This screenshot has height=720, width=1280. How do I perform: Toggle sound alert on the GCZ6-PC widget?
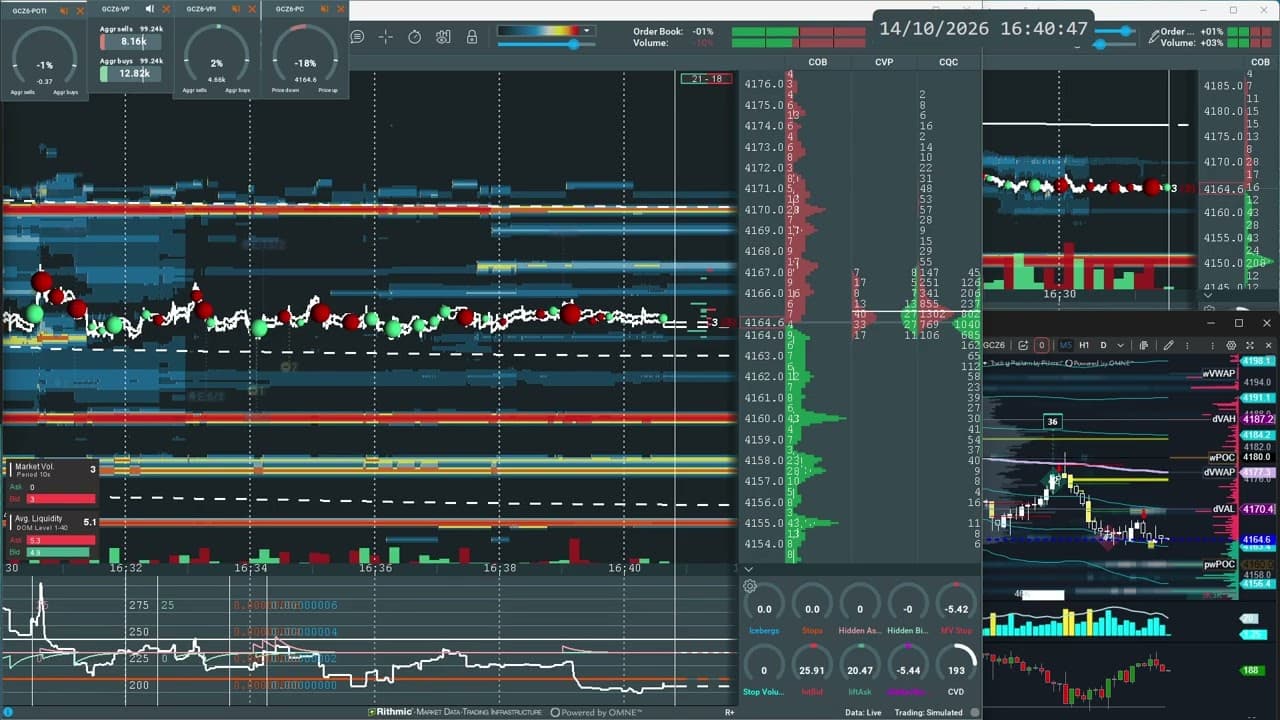(324, 9)
